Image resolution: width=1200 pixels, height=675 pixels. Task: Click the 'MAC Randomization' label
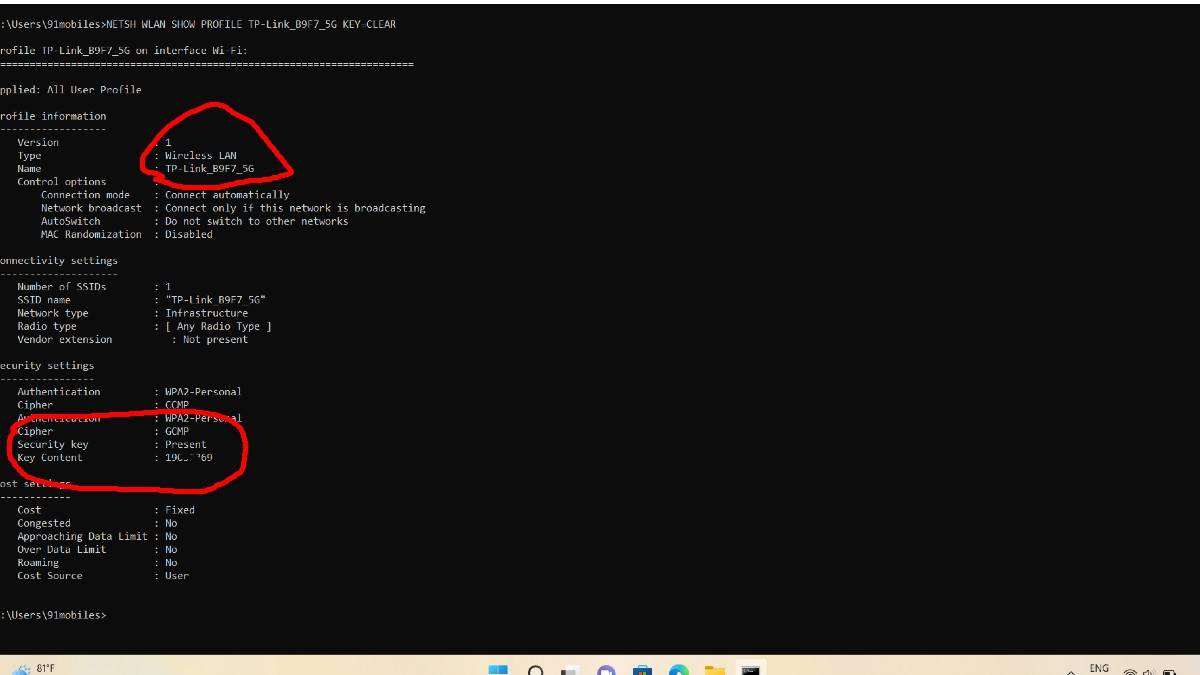[91, 234]
